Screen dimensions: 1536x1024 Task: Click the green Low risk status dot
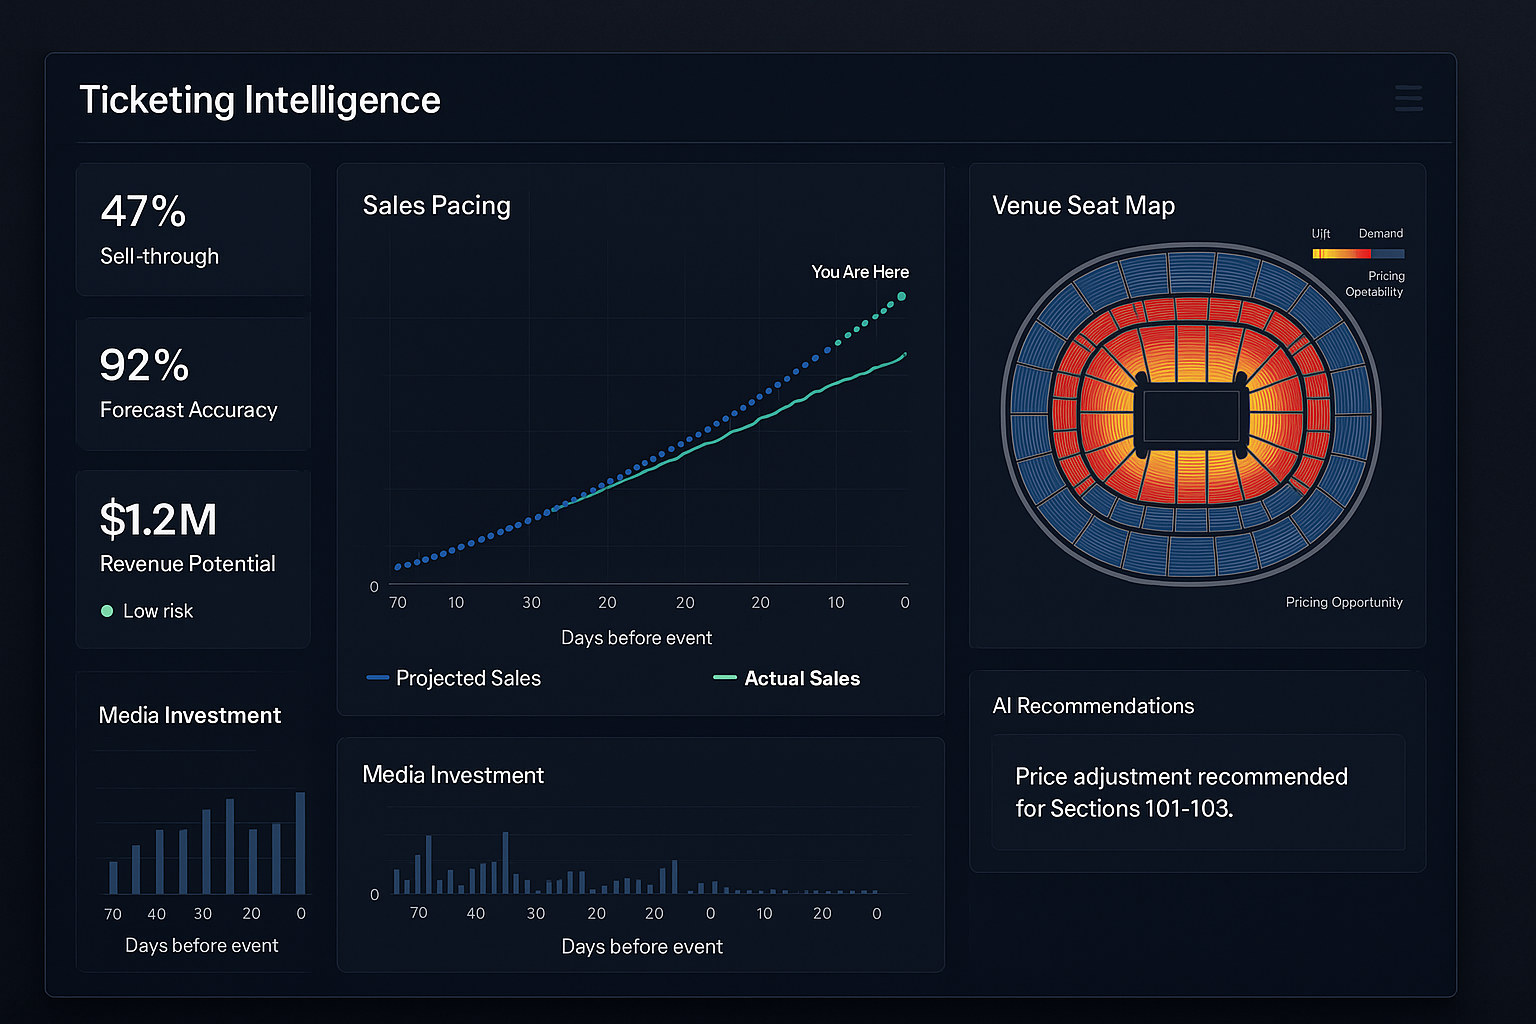click(107, 611)
